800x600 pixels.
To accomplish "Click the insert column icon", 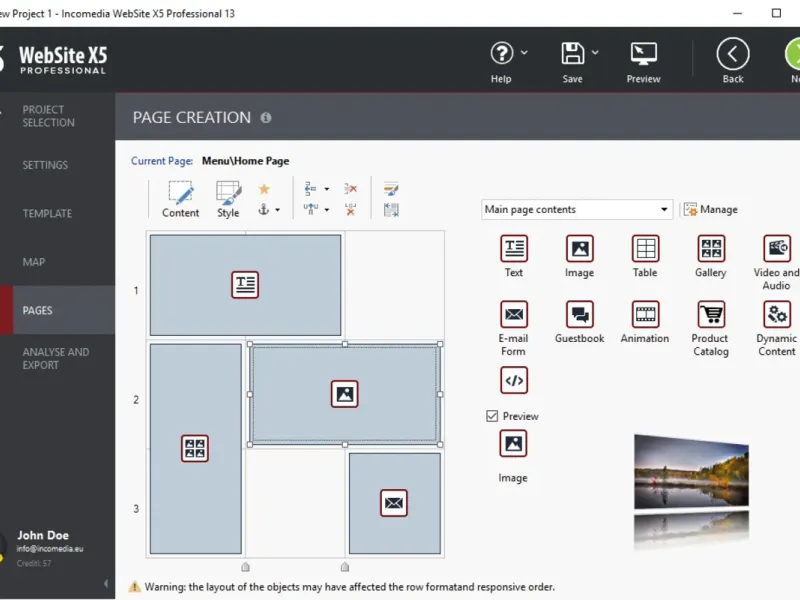I will tap(310, 209).
